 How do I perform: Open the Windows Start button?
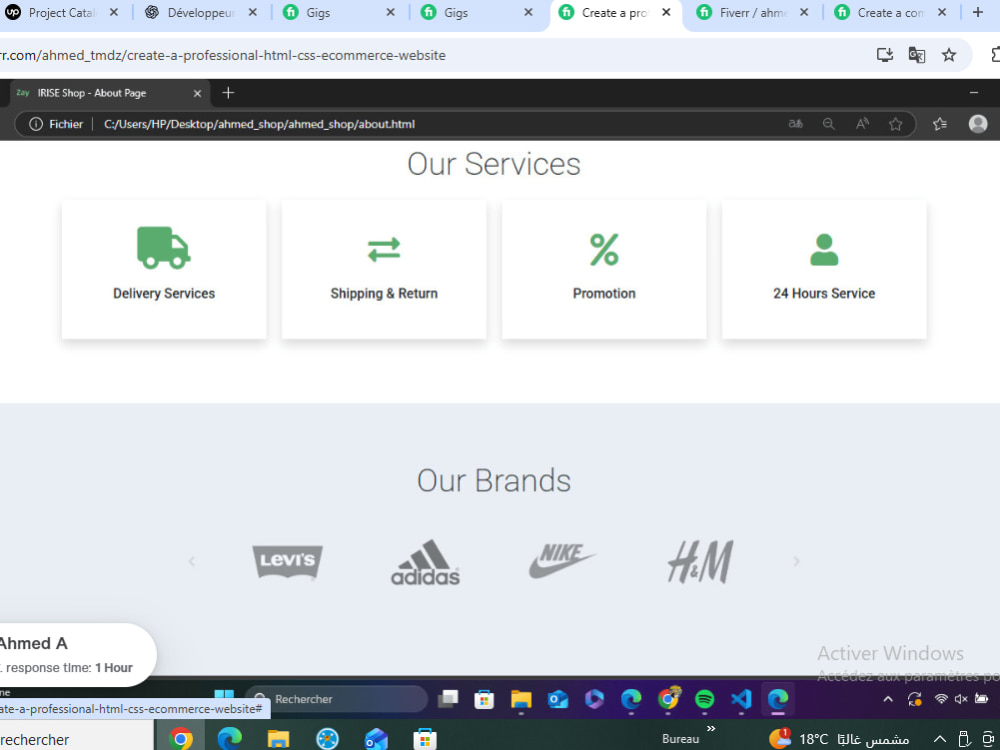(x=224, y=697)
